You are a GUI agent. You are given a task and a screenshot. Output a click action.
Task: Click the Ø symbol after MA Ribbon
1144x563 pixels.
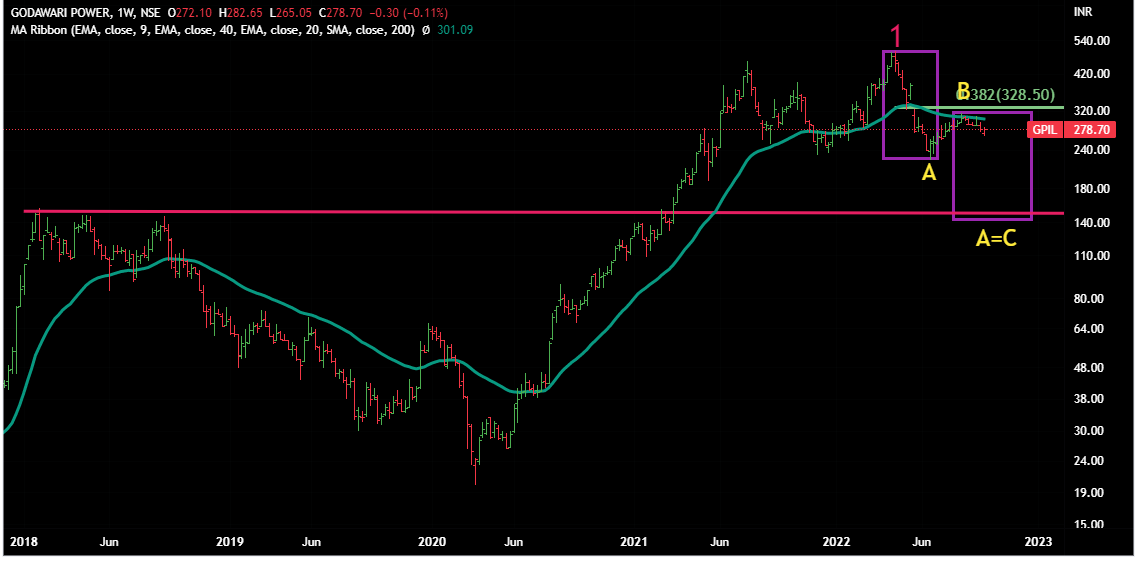point(427,30)
